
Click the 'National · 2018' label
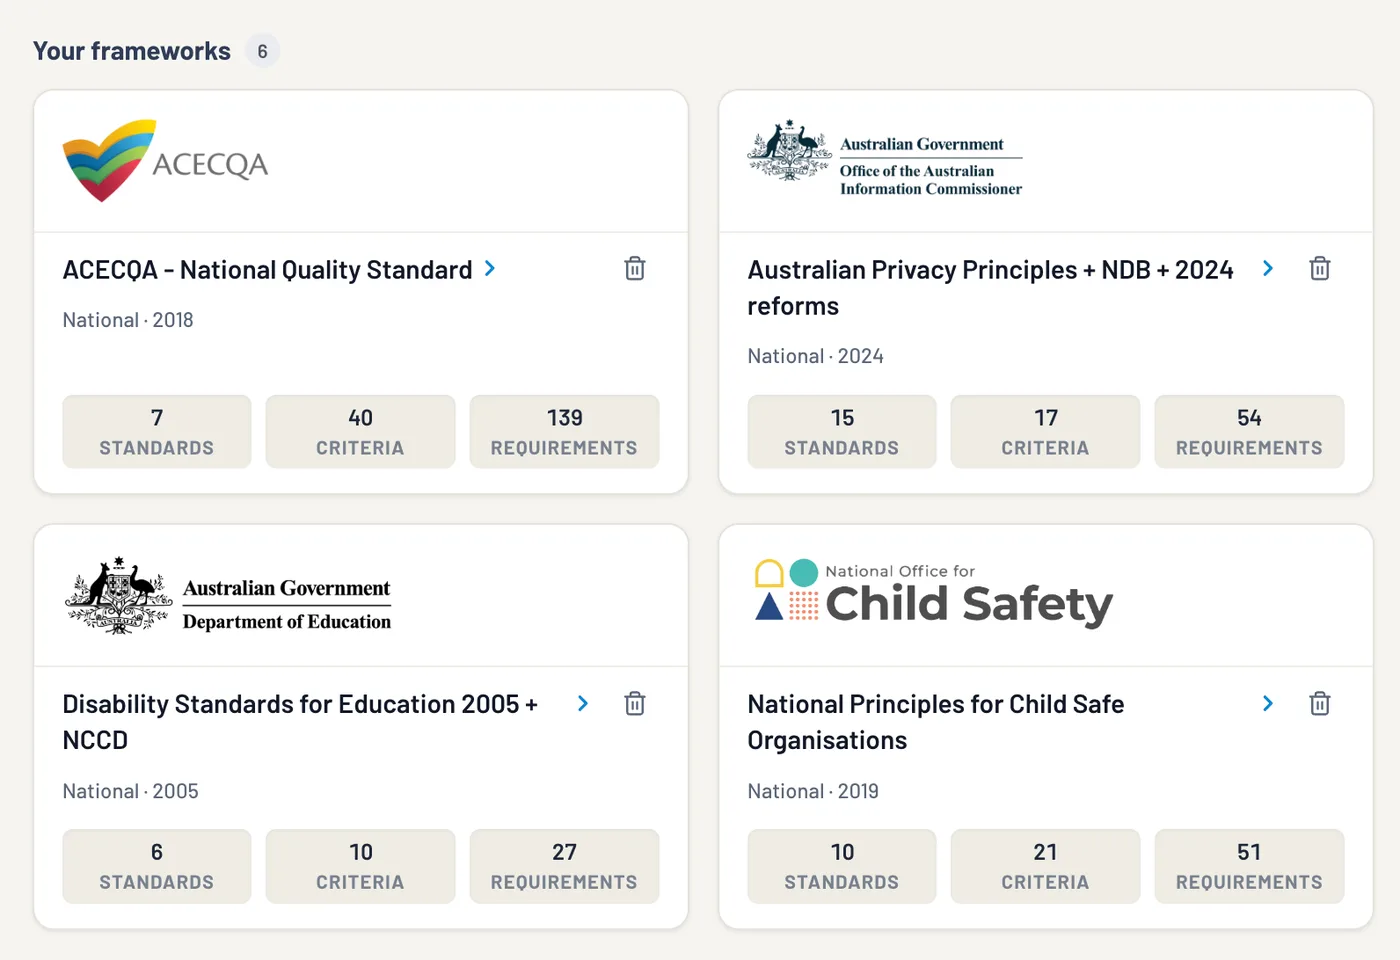coord(128,320)
